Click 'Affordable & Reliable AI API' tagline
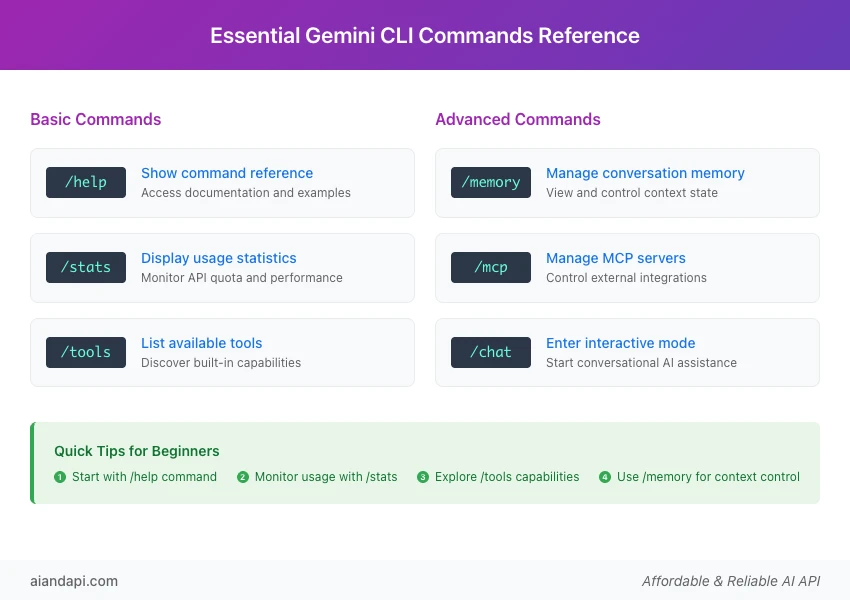Viewport: 850px width, 600px height. (731, 581)
